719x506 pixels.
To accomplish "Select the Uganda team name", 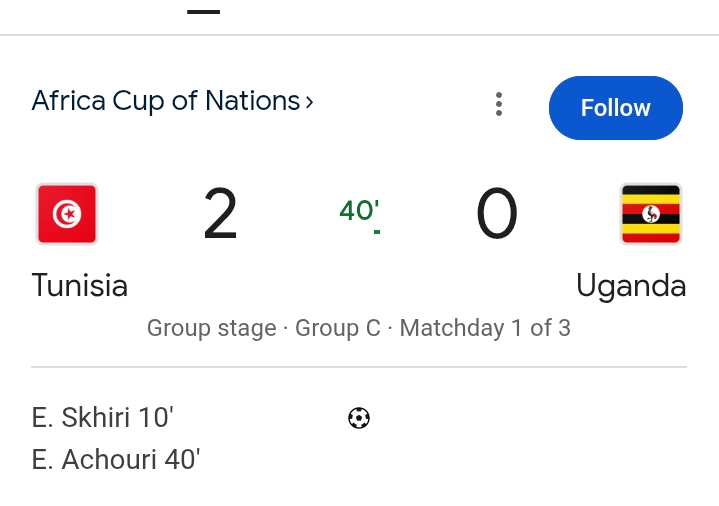I will [631, 286].
